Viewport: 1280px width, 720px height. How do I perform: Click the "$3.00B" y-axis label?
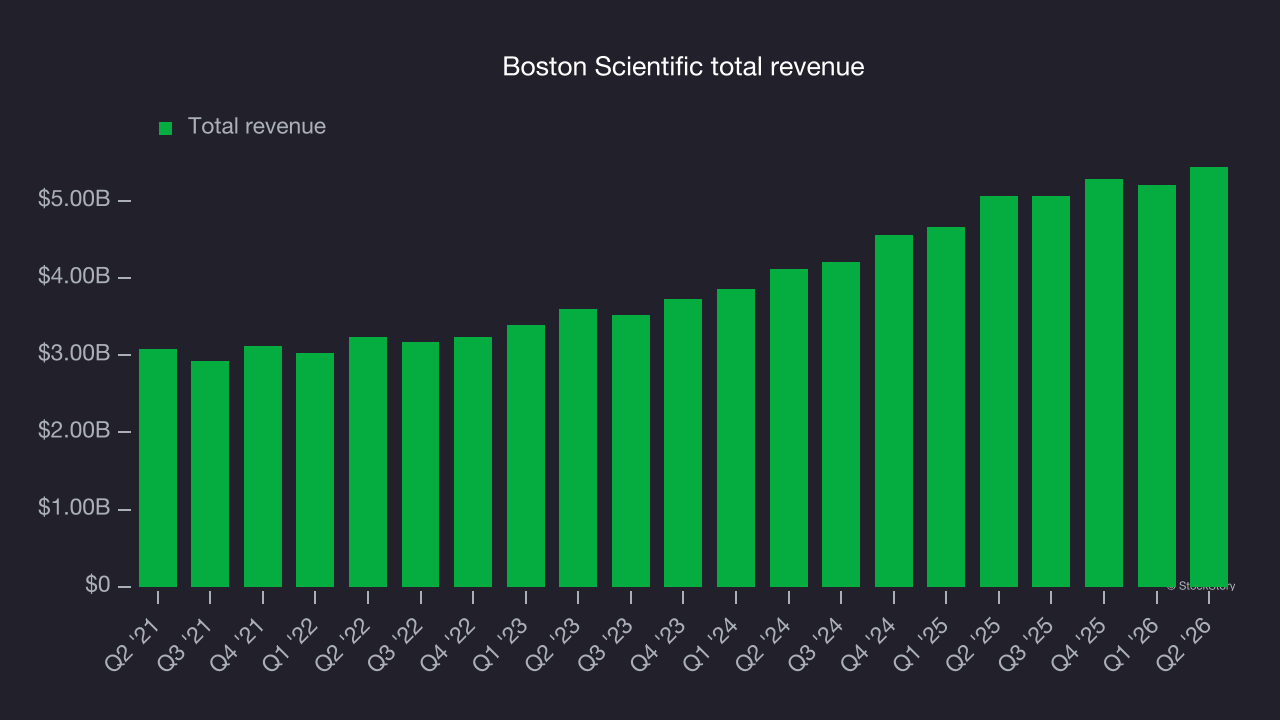coord(73,354)
